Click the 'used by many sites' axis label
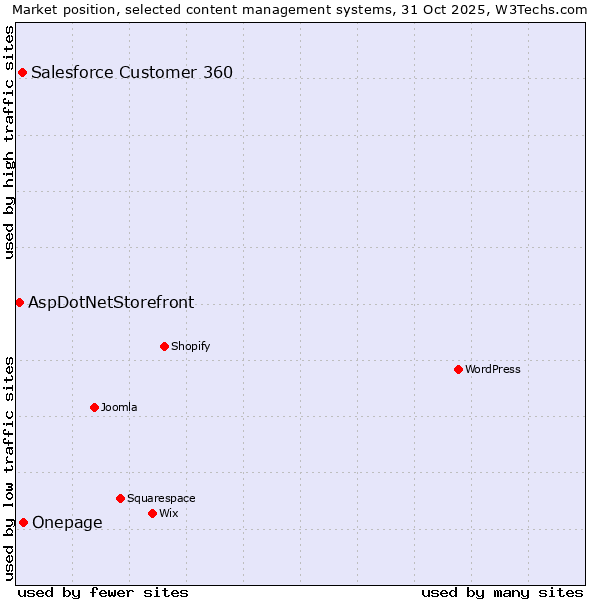 (x=502, y=592)
